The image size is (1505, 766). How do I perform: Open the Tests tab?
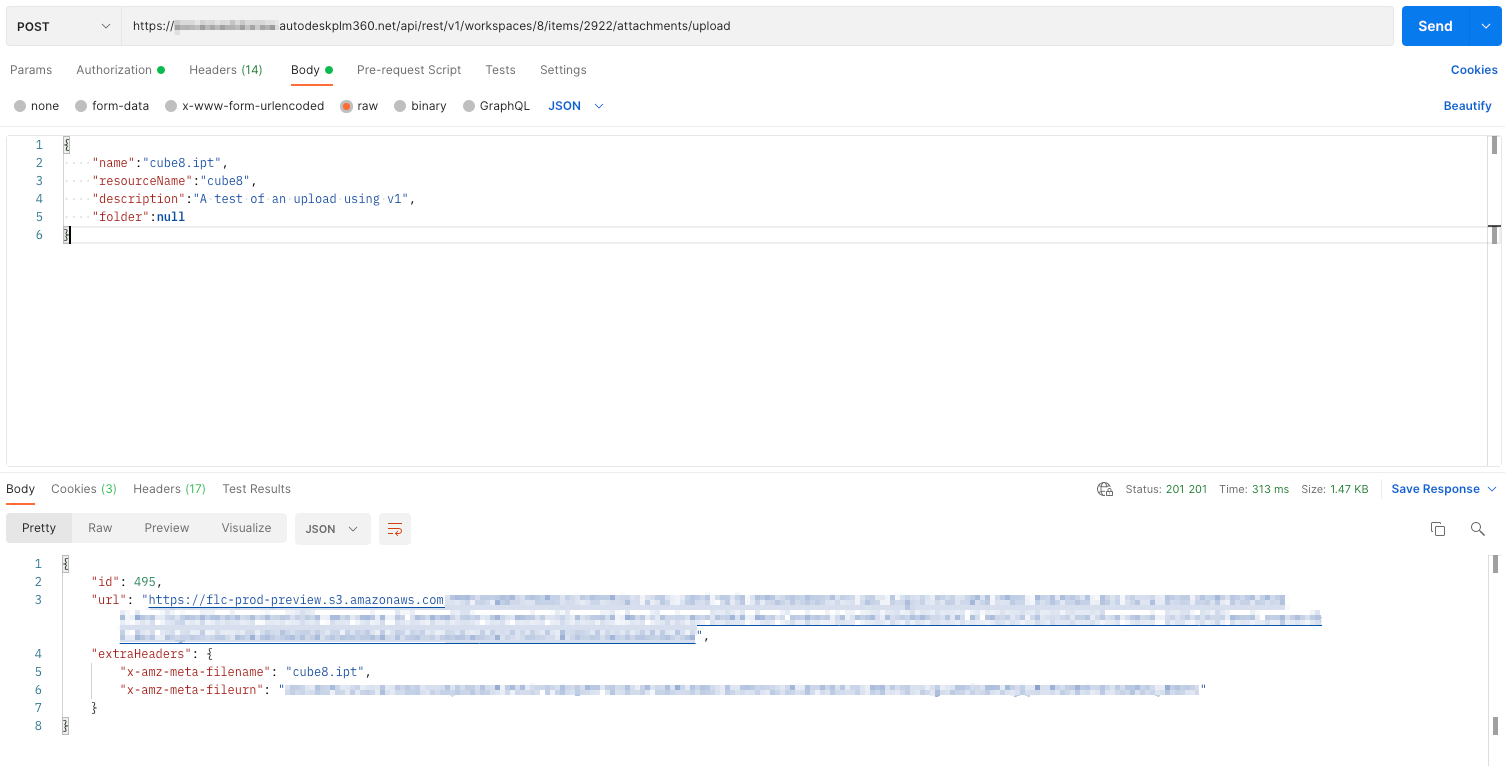tap(500, 70)
